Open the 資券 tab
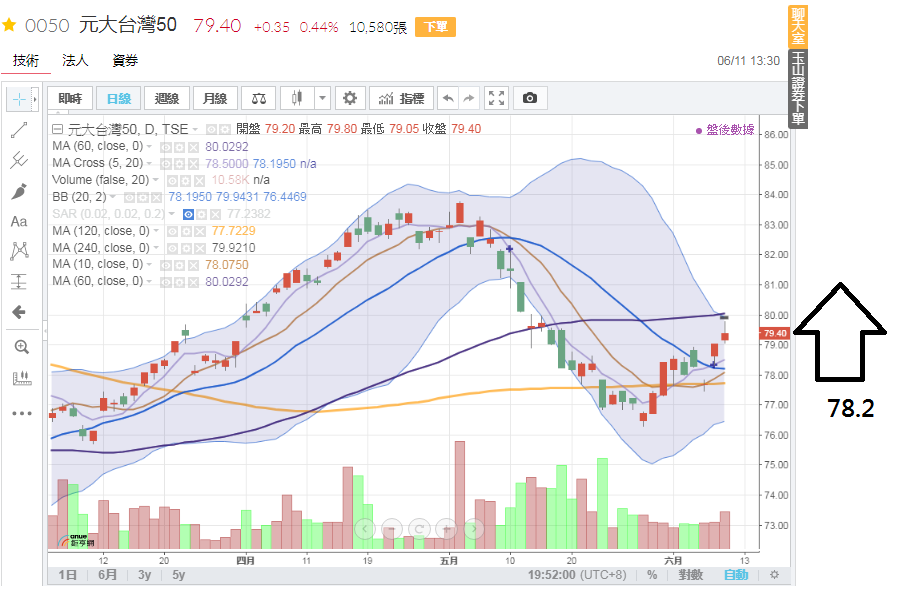The height and width of the screenshot is (600, 900). 125,61
